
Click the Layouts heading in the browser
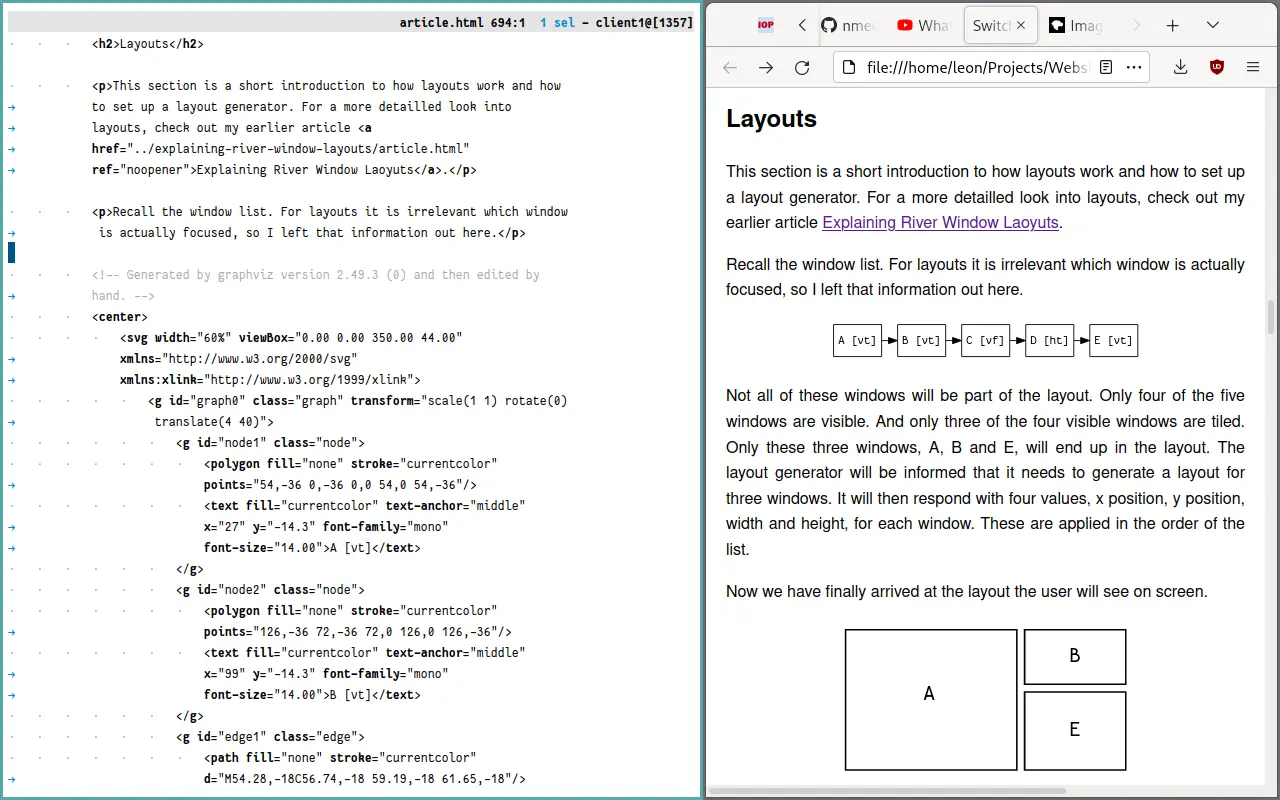pos(771,119)
